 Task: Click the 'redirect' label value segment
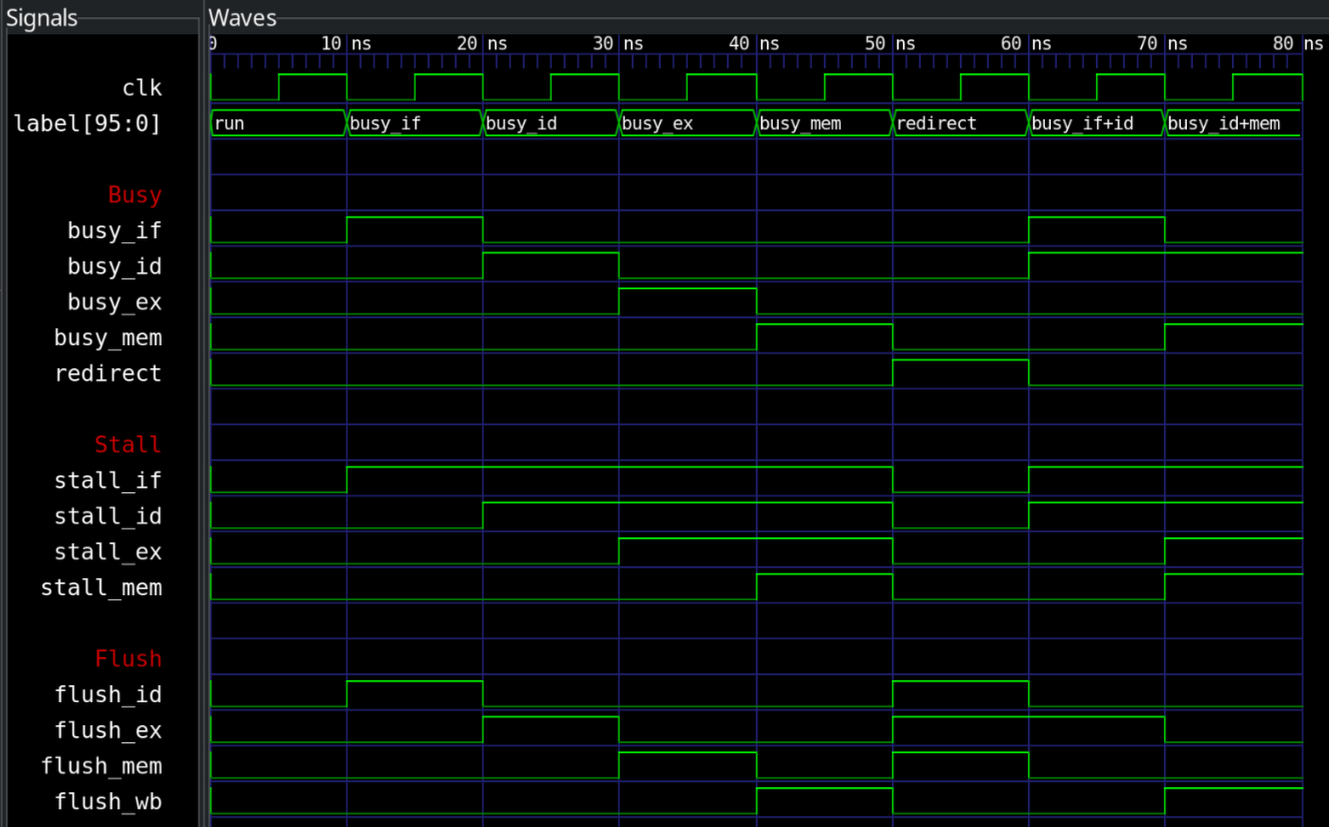(960, 124)
